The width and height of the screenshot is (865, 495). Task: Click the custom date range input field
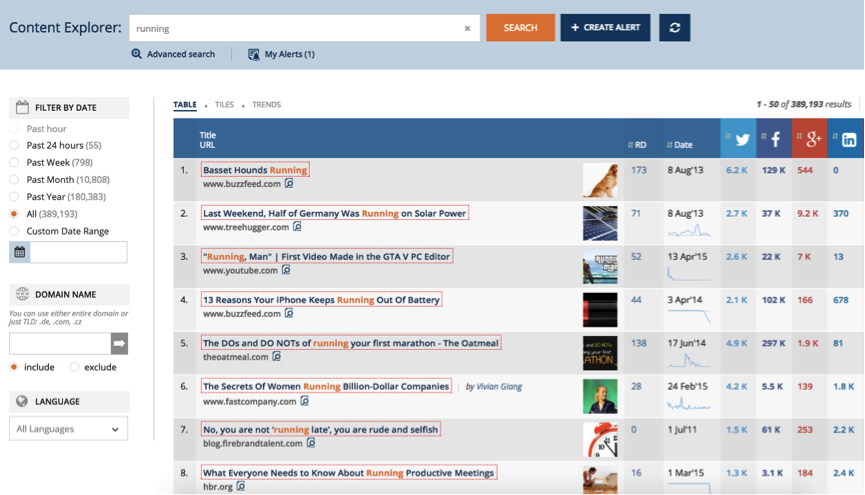pos(78,252)
